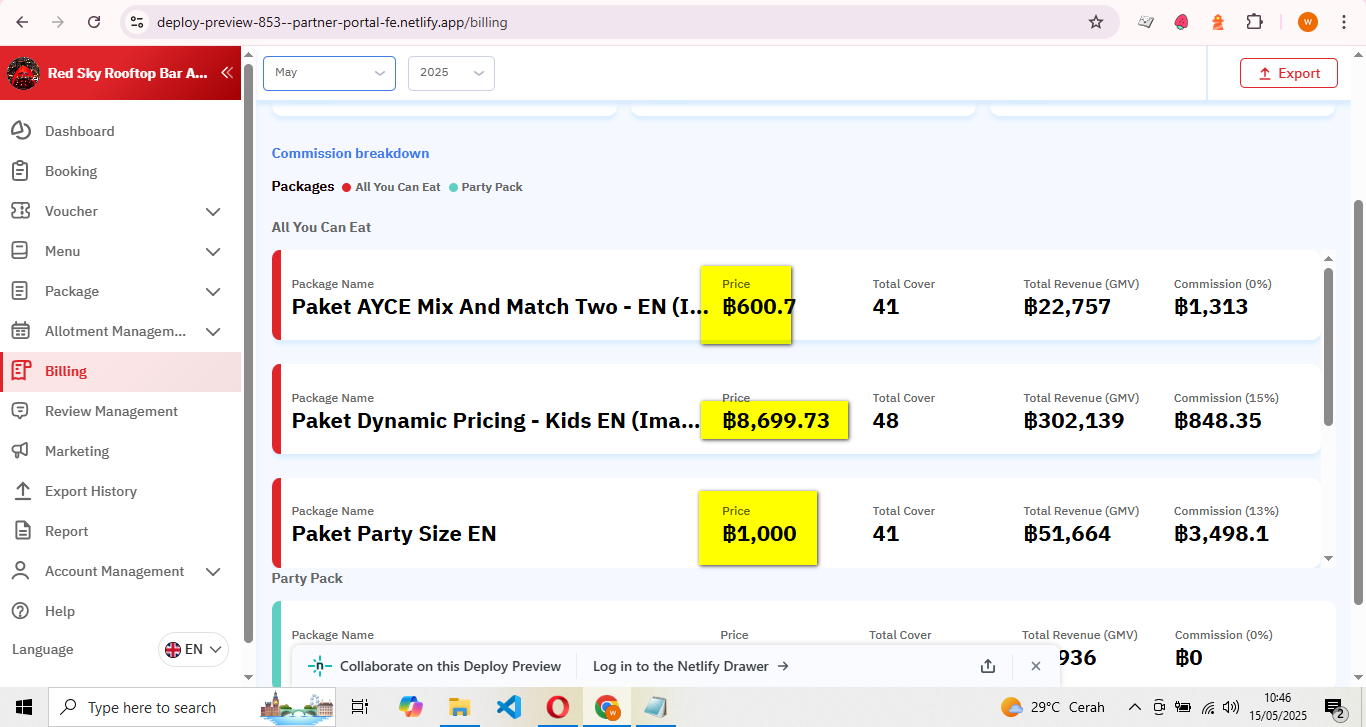The width and height of the screenshot is (1366, 727).
Task: Click the Export button
Action: click(1288, 73)
